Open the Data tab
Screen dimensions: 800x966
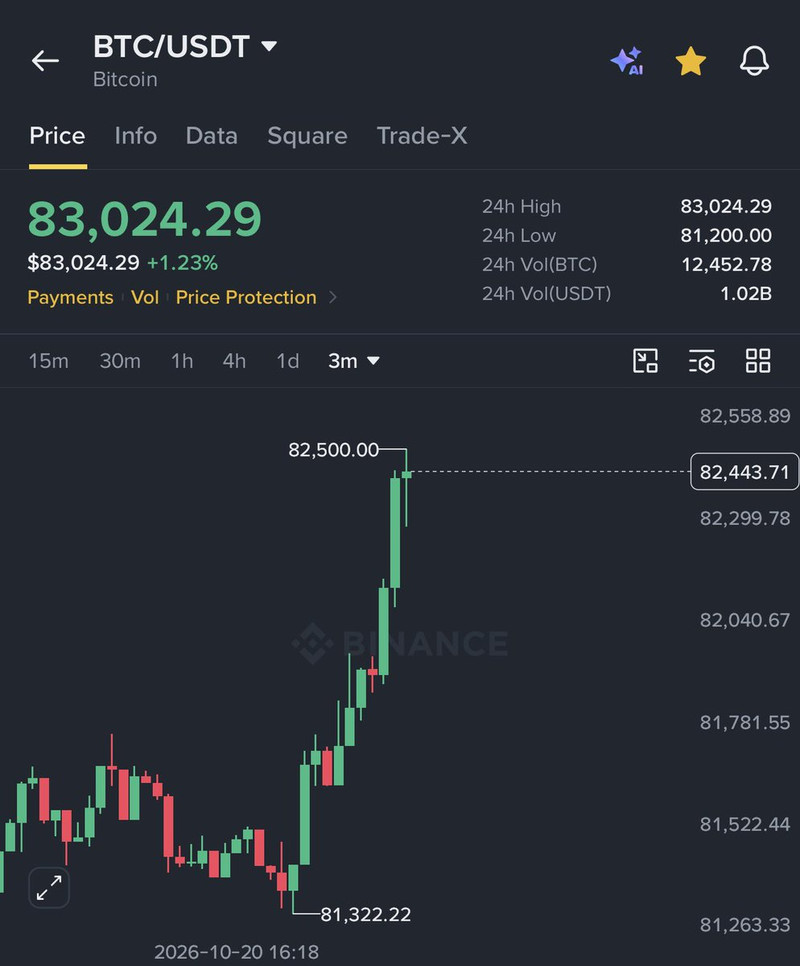tap(212, 136)
